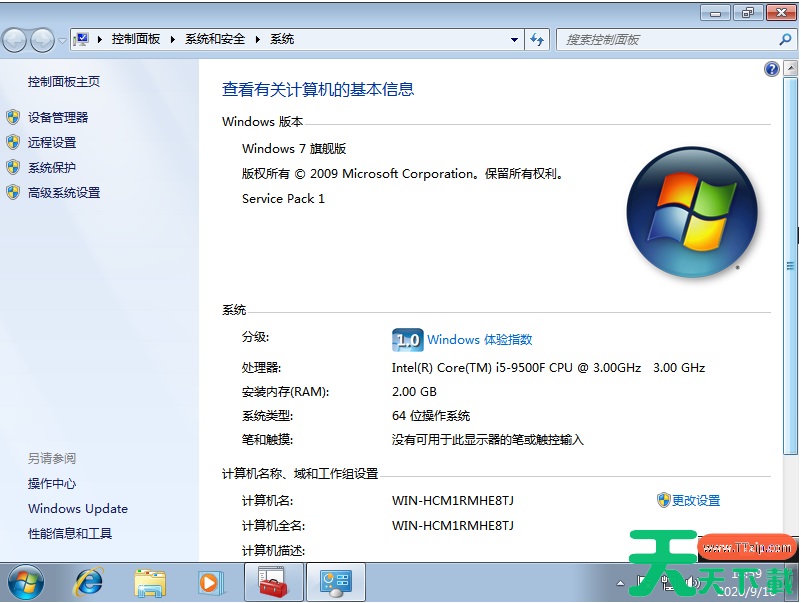This screenshot has height=603, width=801.
Task: Select 系统和安全 in the address breadcrumb
Action: point(215,40)
